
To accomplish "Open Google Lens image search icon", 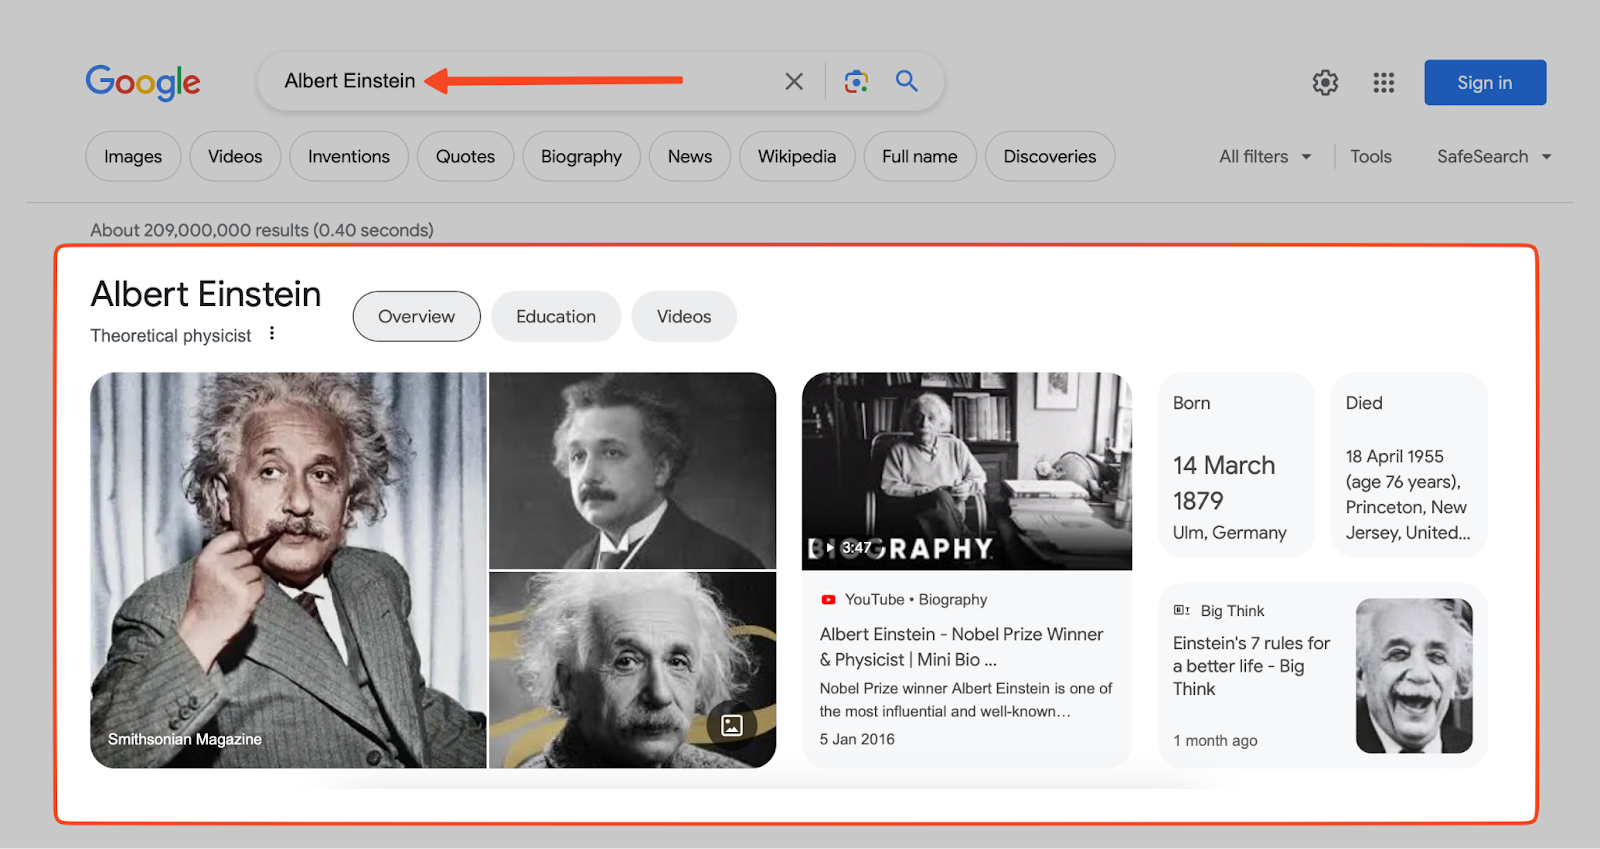I will coord(856,81).
